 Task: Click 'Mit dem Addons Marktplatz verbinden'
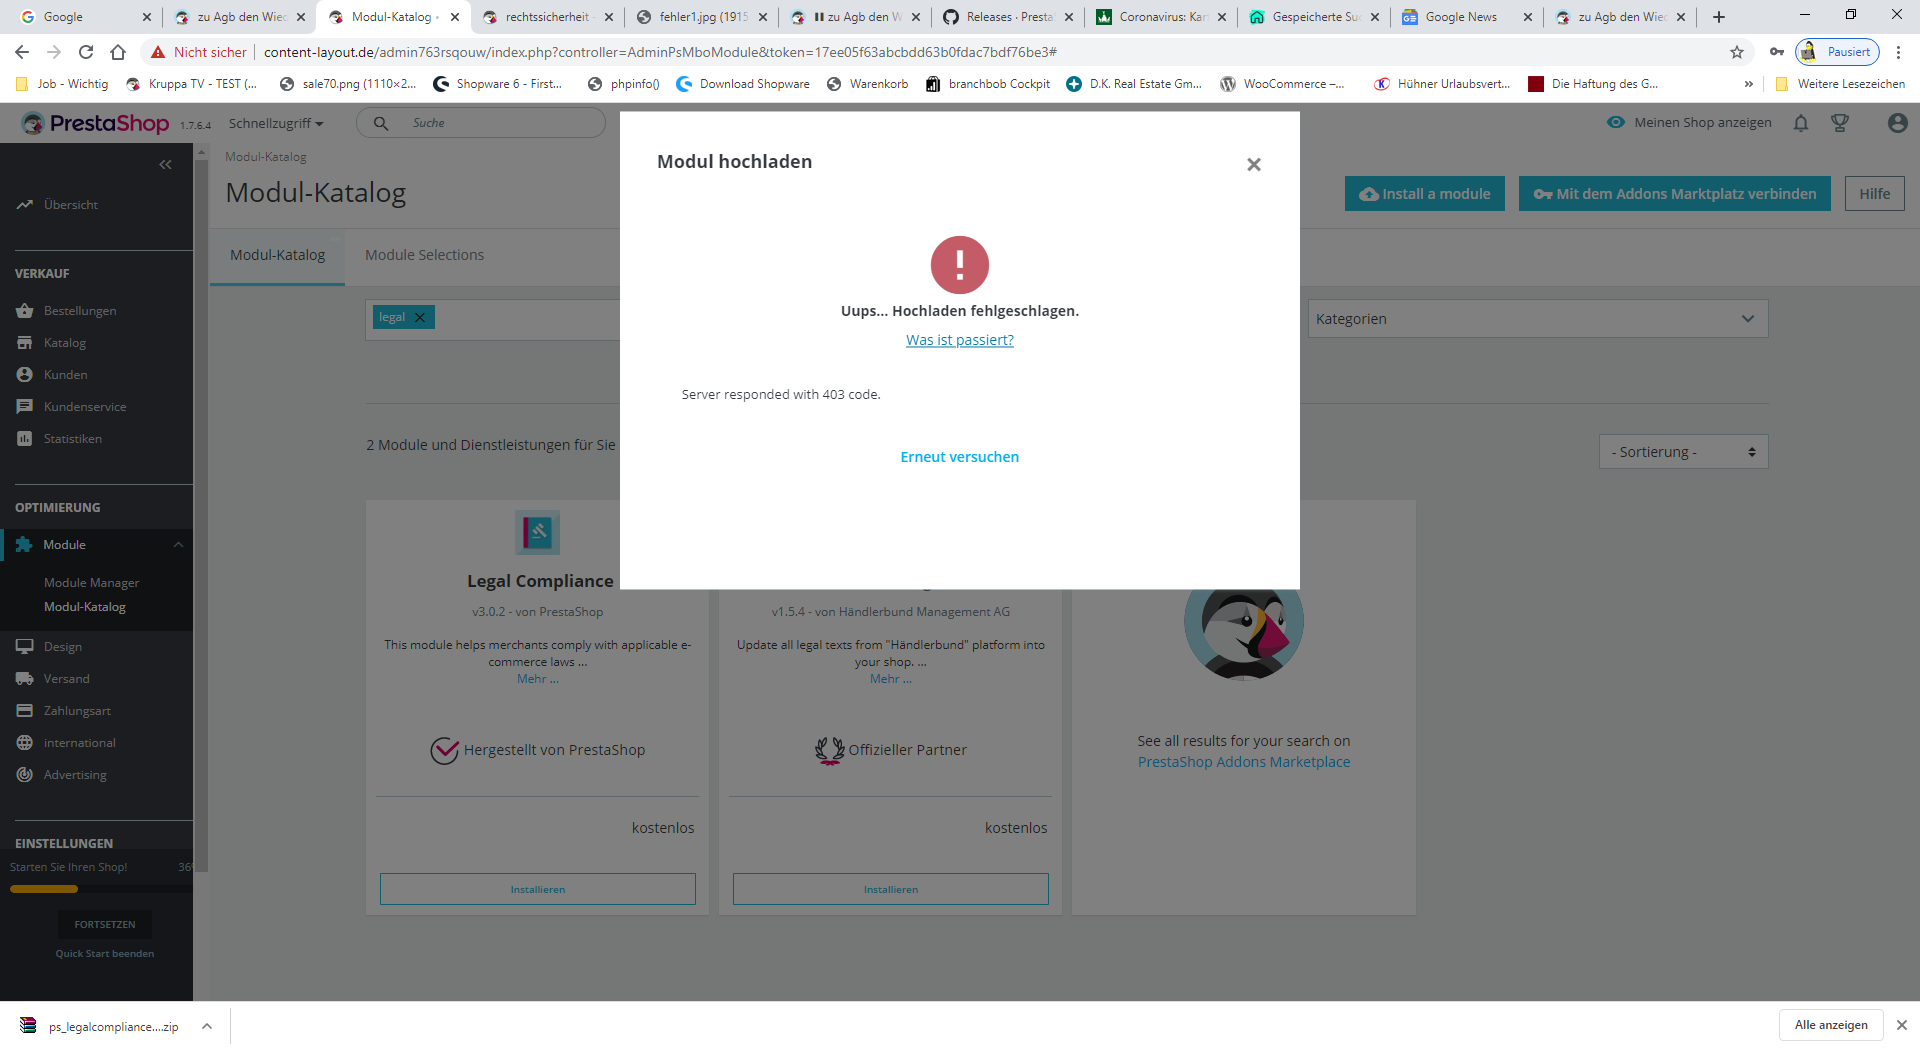pos(1675,194)
